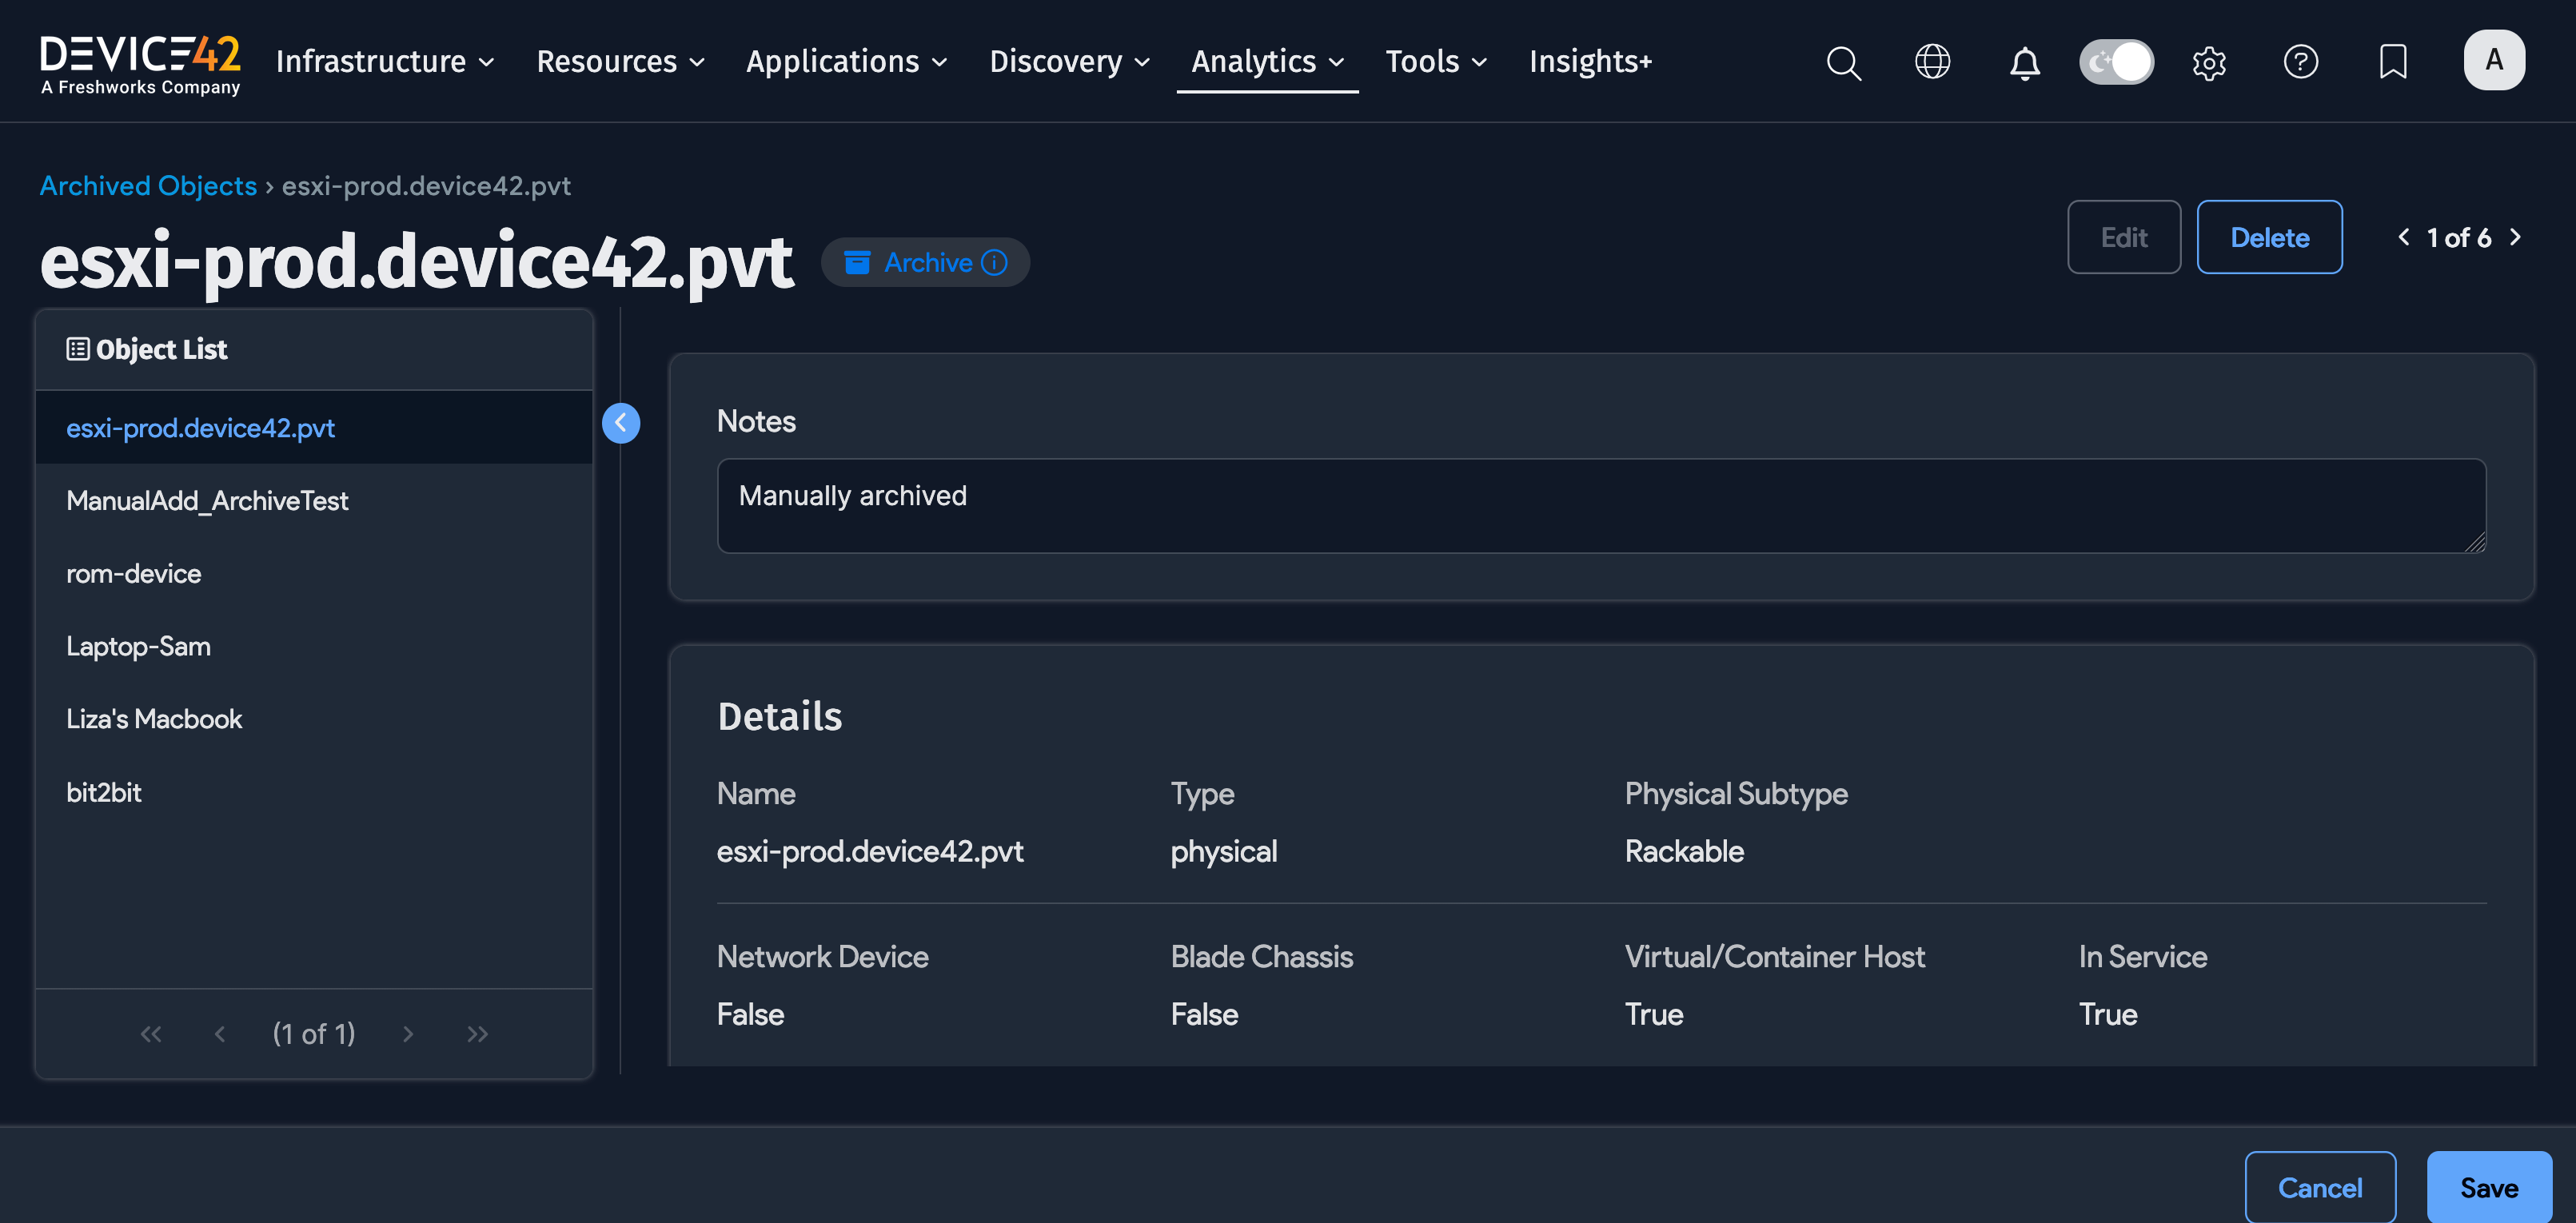The width and height of the screenshot is (2576, 1223).
Task: Go to Archived Objects breadcrumb link
Action: click(x=148, y=186)
